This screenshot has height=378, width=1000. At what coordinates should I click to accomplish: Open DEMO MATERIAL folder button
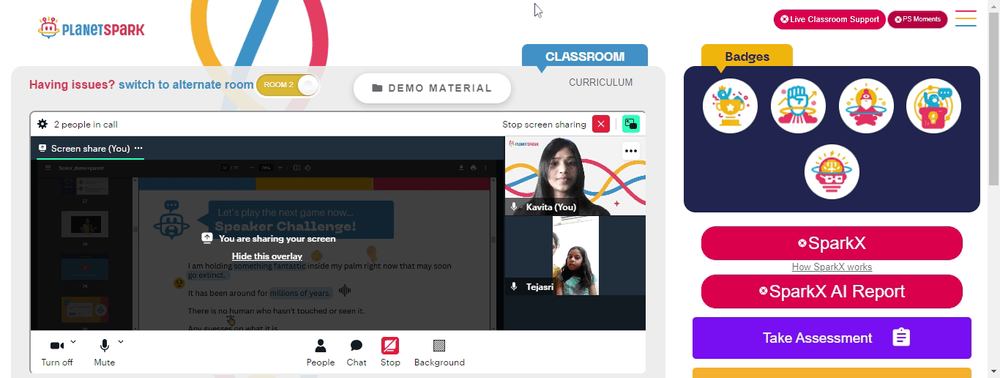click(x=432, y=88)
